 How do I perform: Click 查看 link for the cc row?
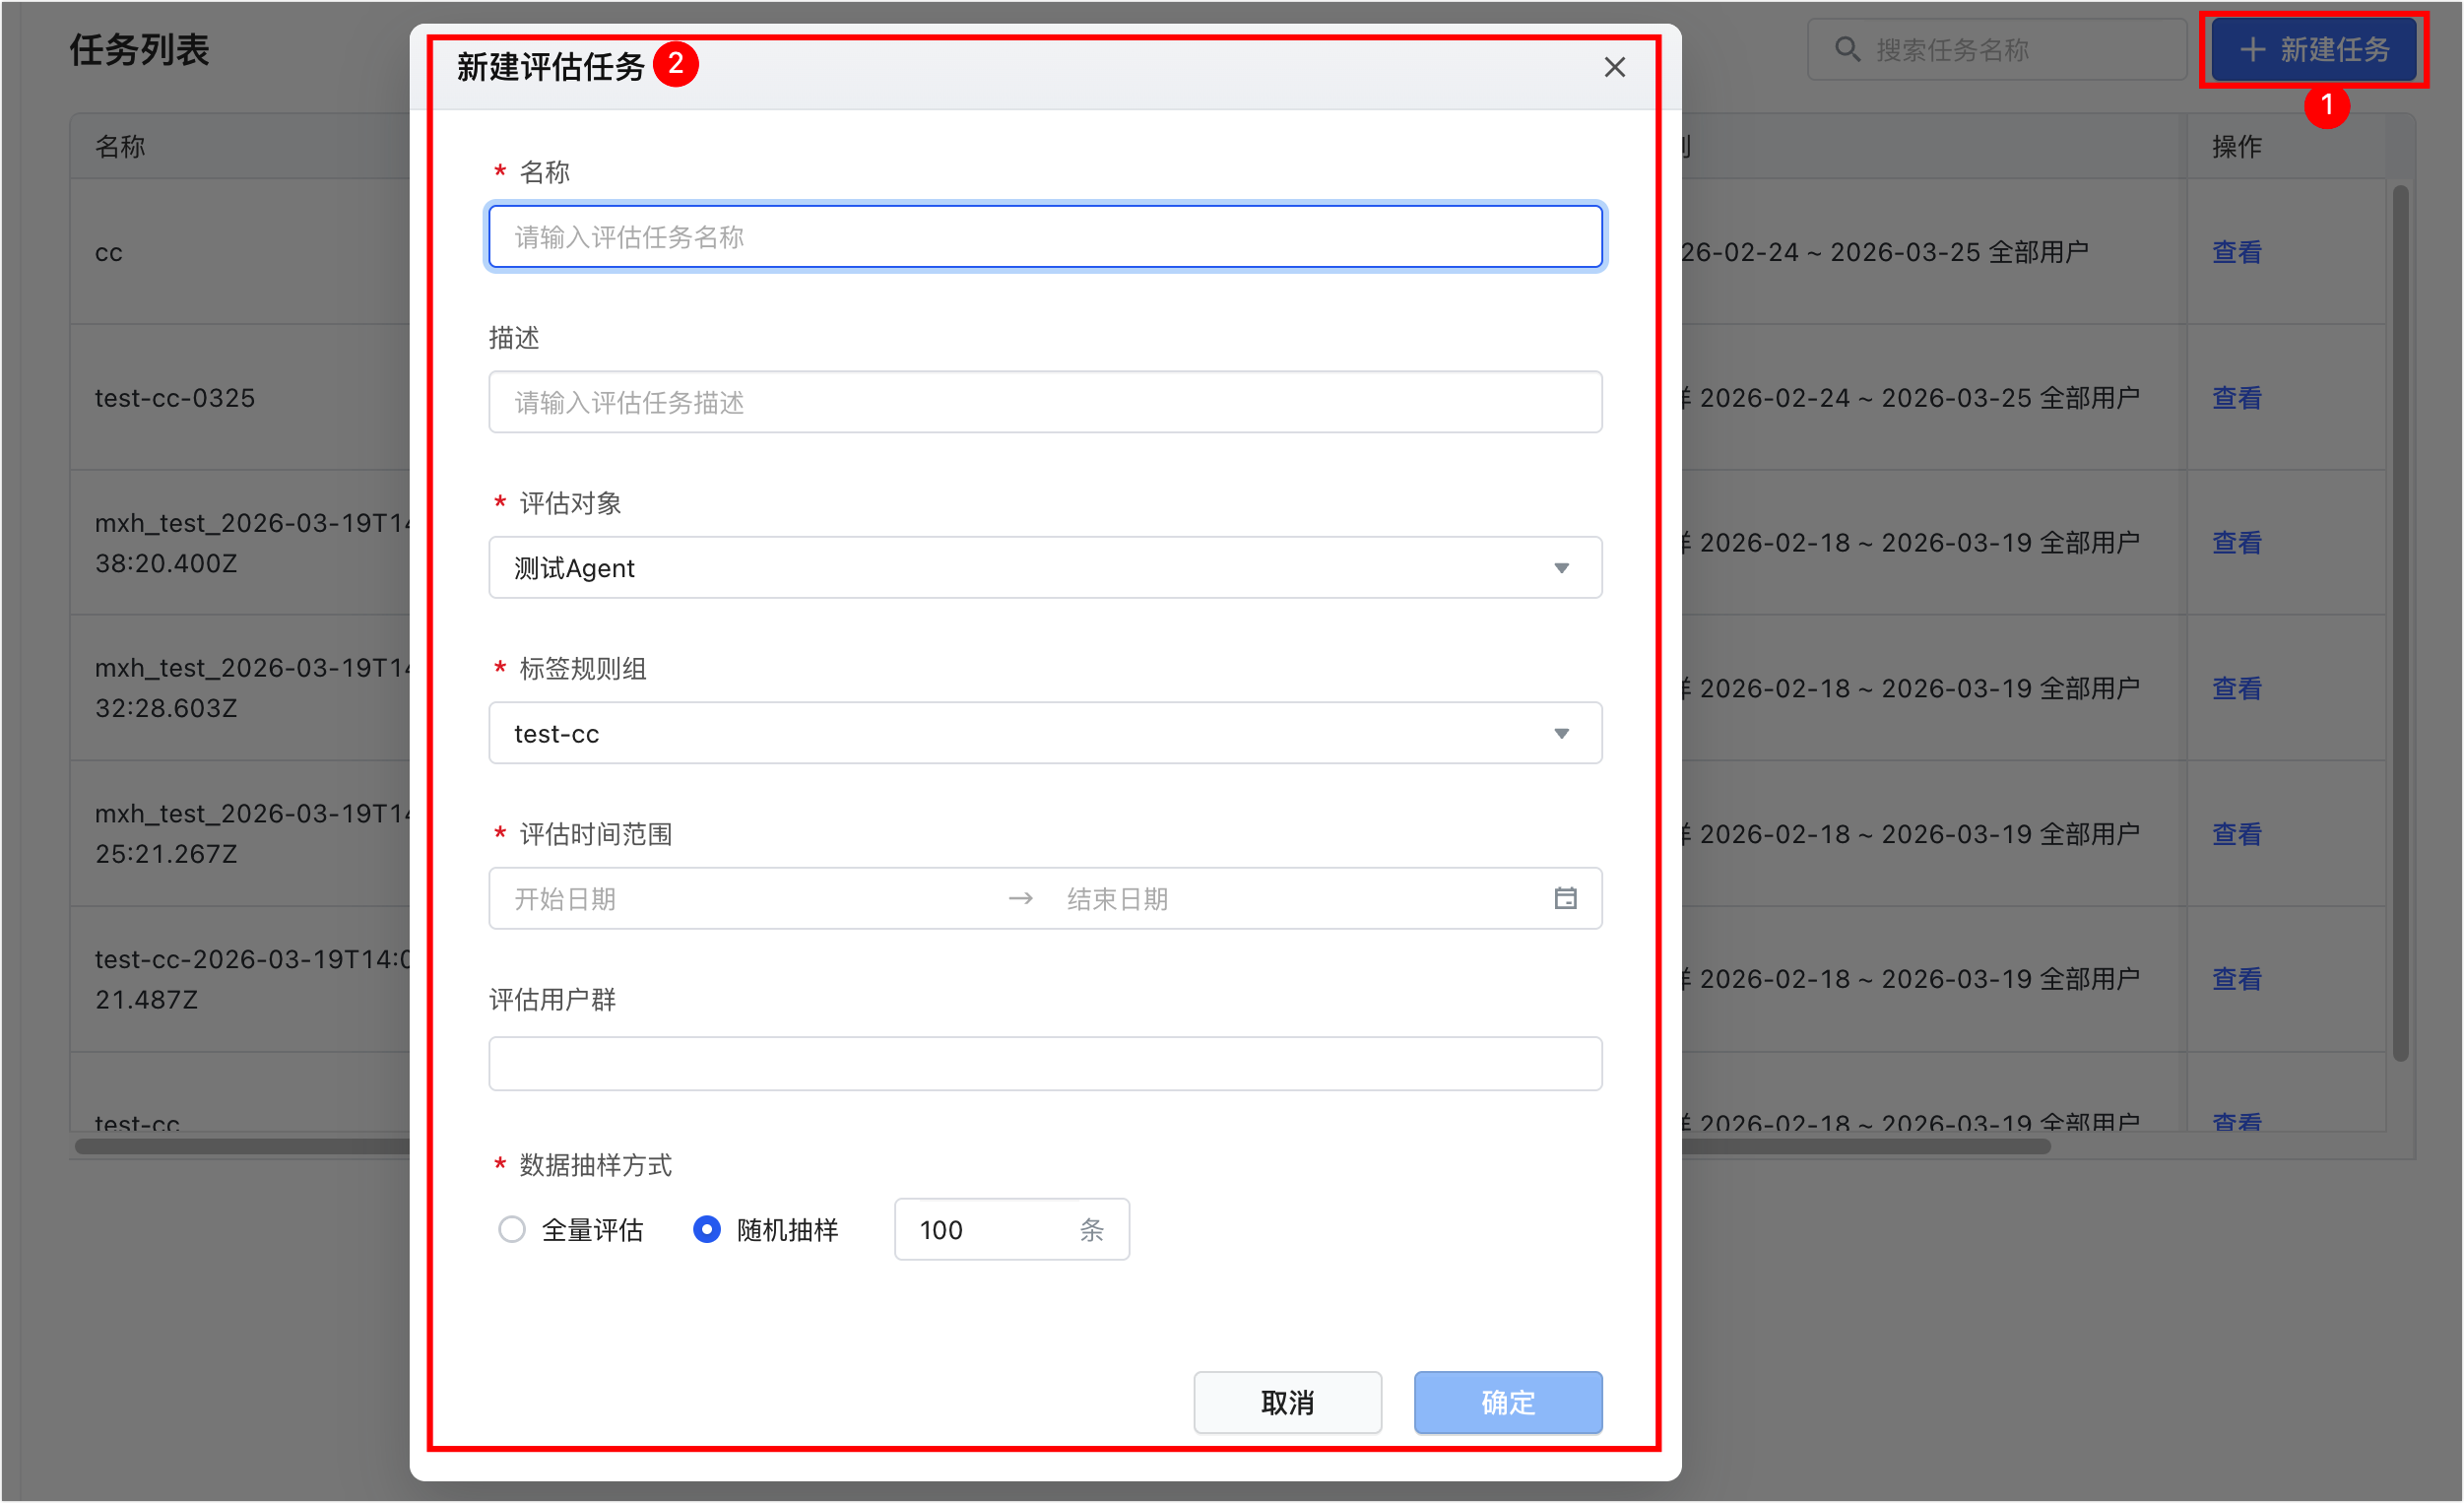point(2236,252)
